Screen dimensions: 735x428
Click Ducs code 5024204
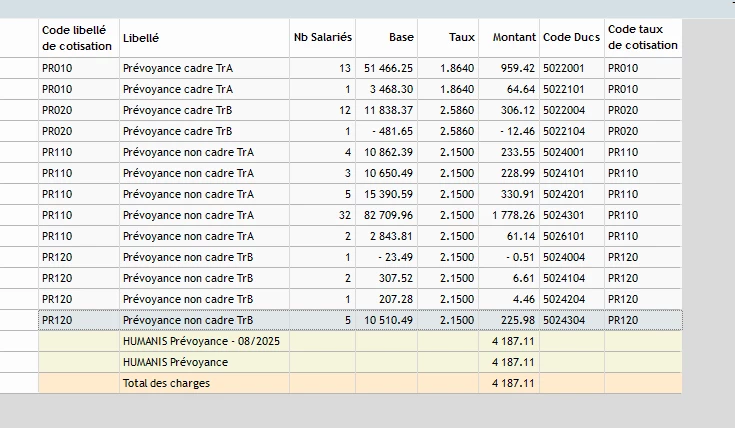click(x=564, y=300)
